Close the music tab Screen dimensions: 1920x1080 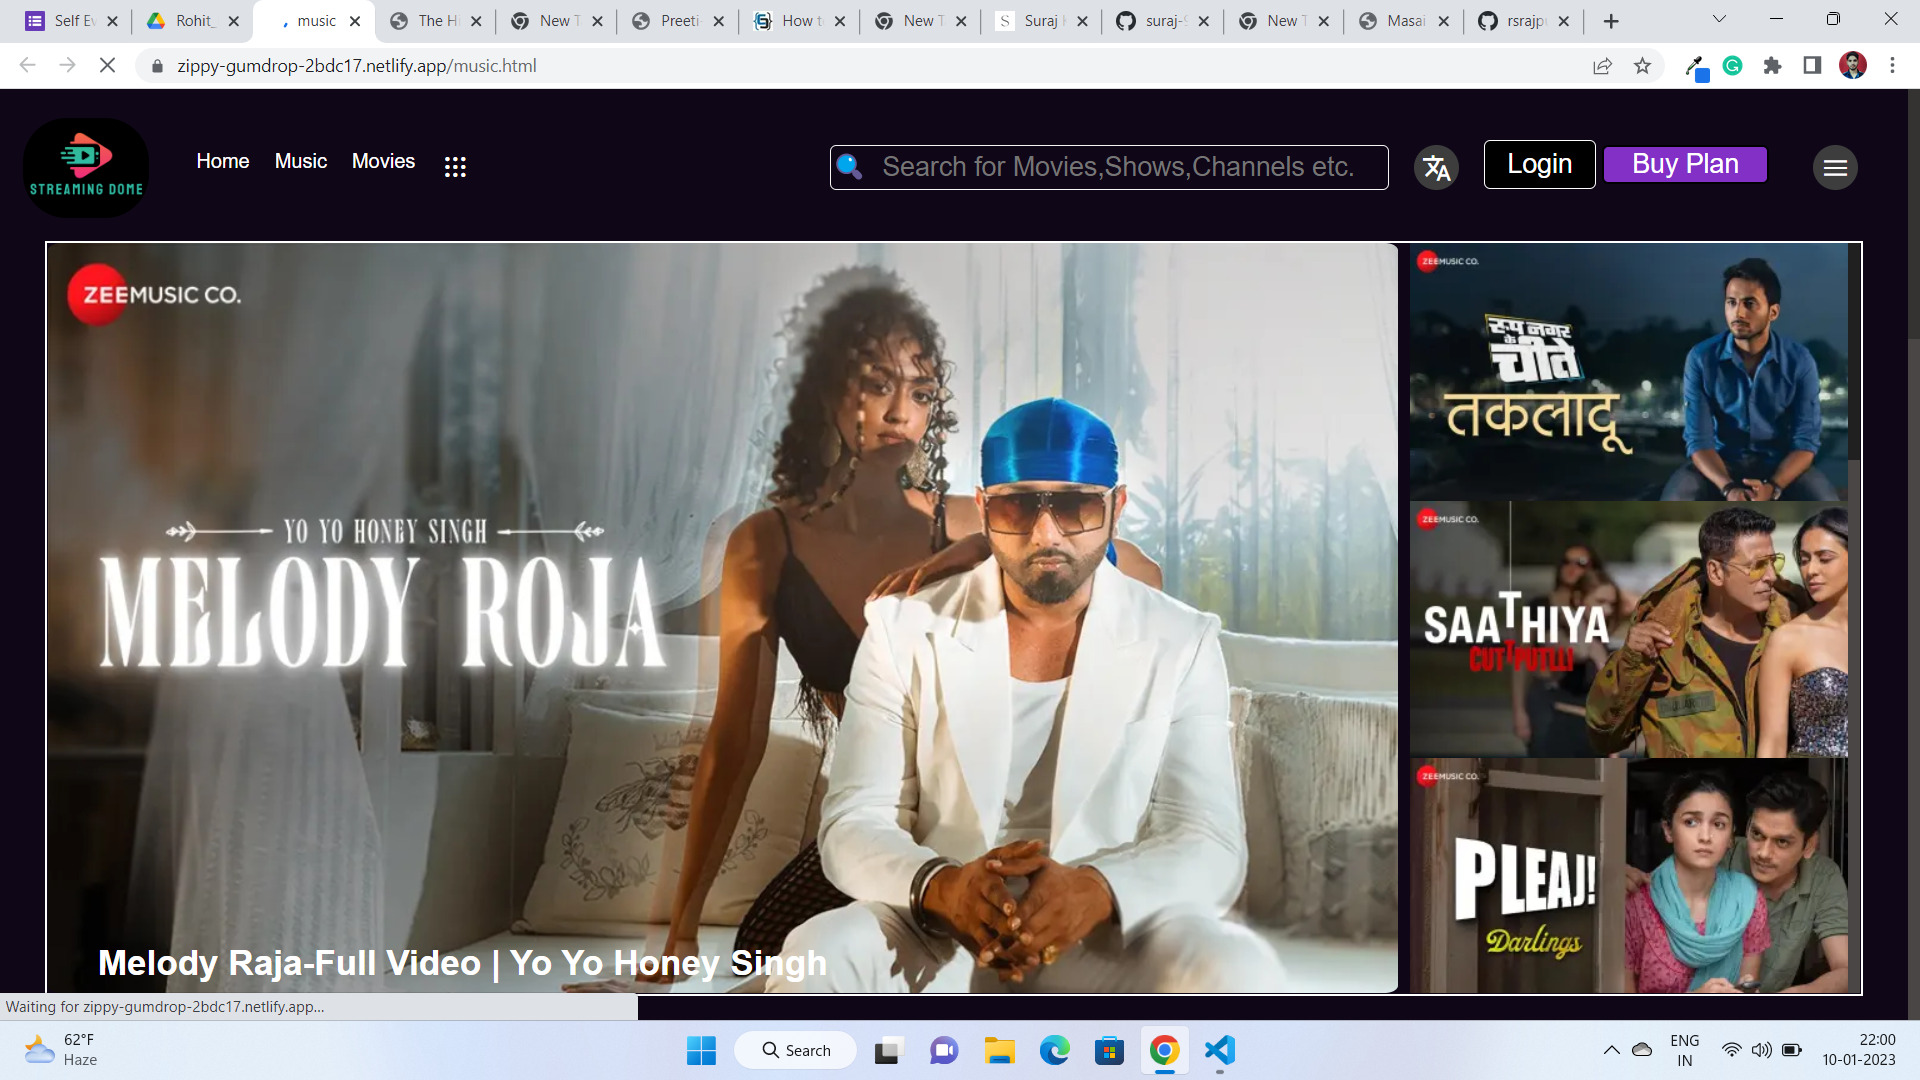click(355, 21)
